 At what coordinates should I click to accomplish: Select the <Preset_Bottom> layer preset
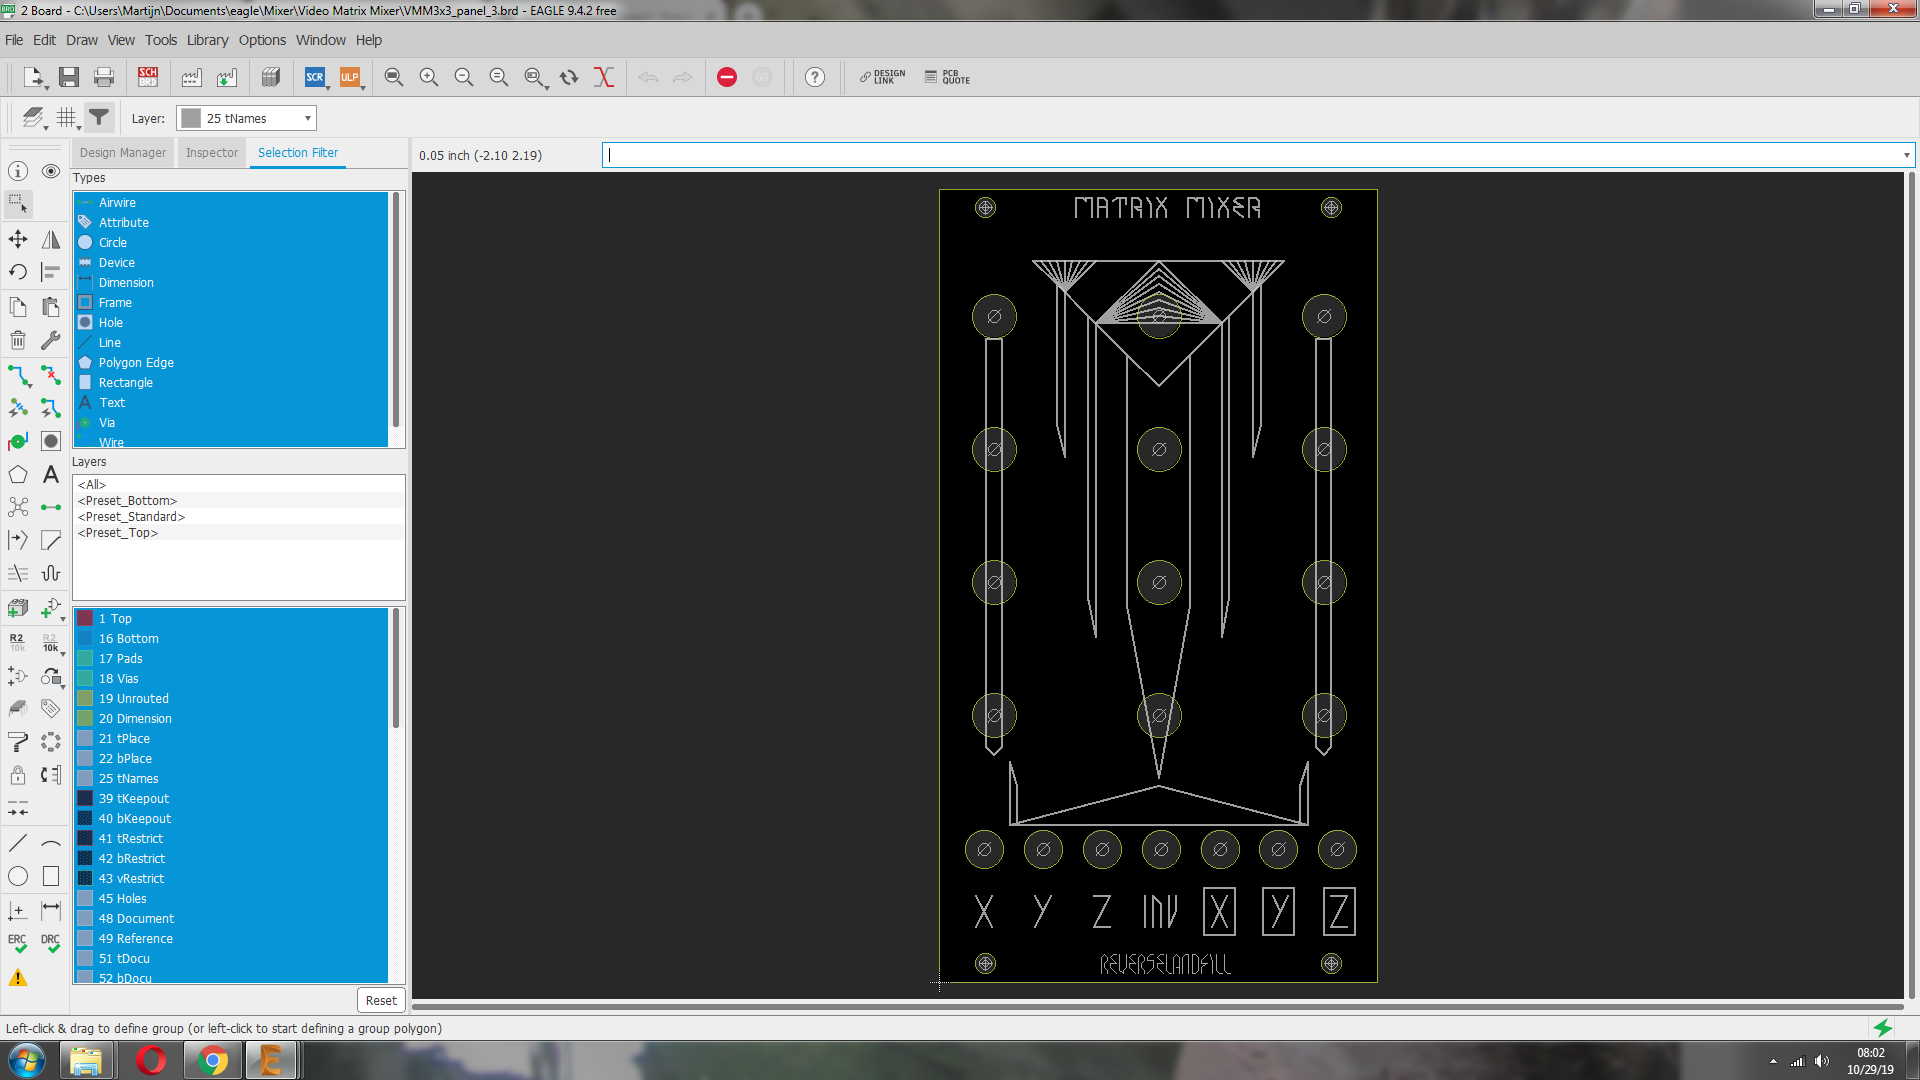(x=127, y=501)
